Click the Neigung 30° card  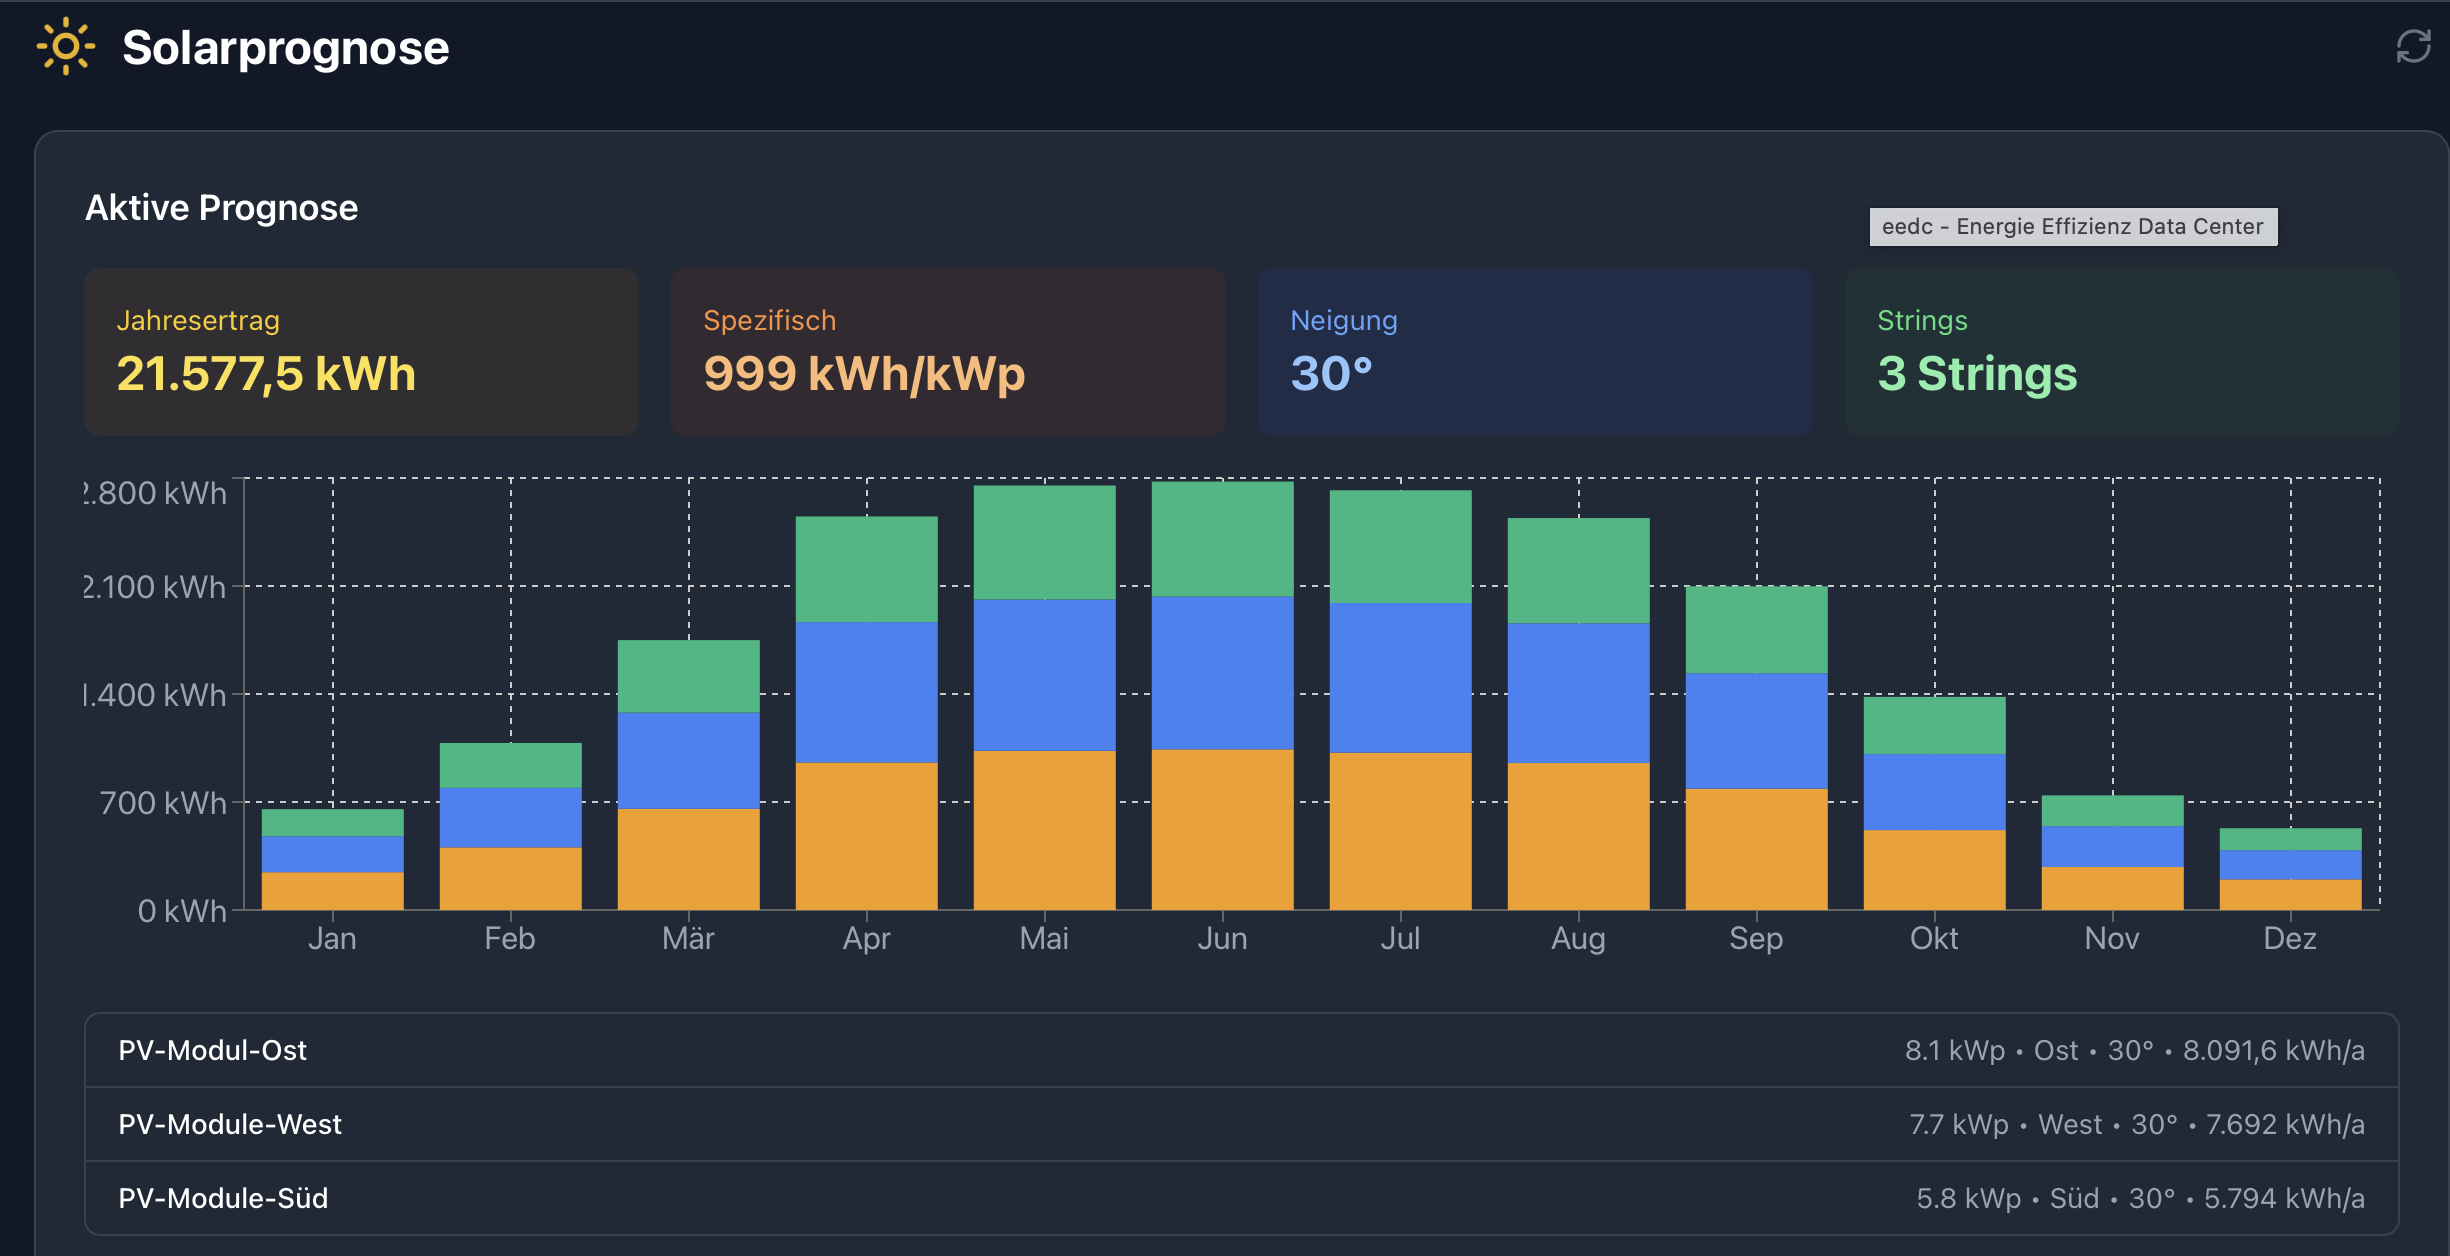pos(1535,351)
